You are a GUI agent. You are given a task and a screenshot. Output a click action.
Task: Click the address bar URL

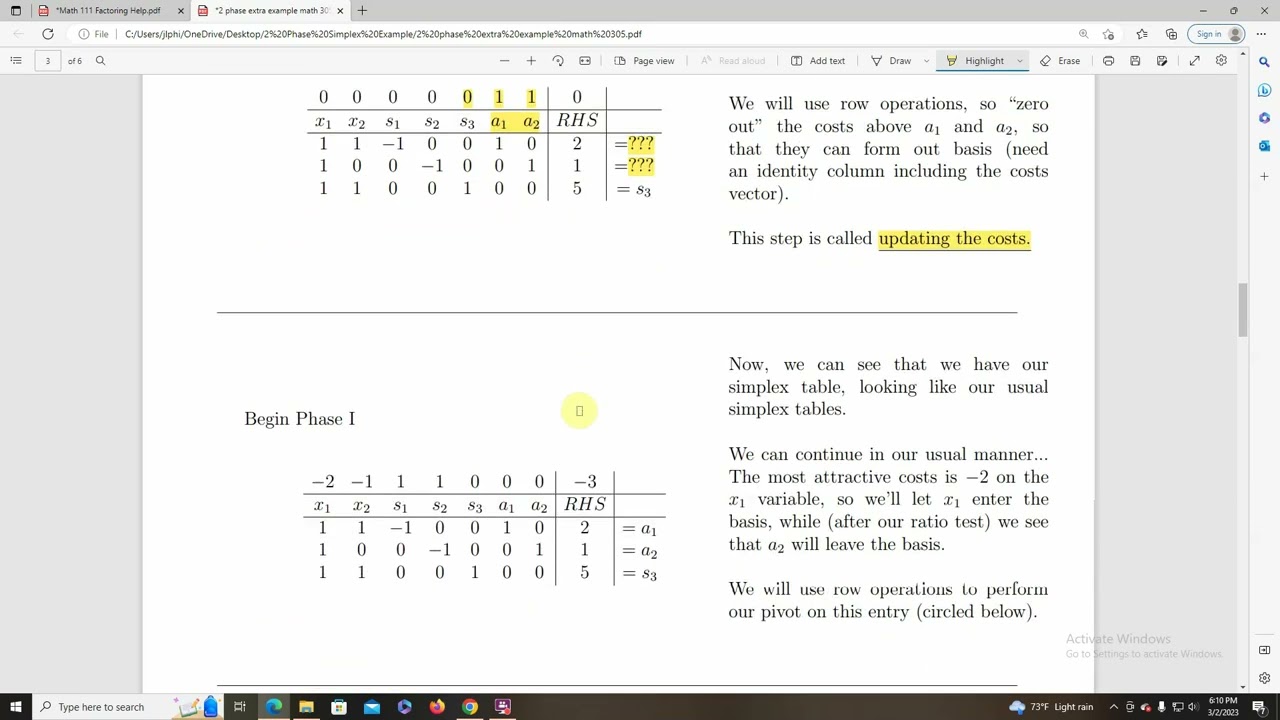[383, 34]
